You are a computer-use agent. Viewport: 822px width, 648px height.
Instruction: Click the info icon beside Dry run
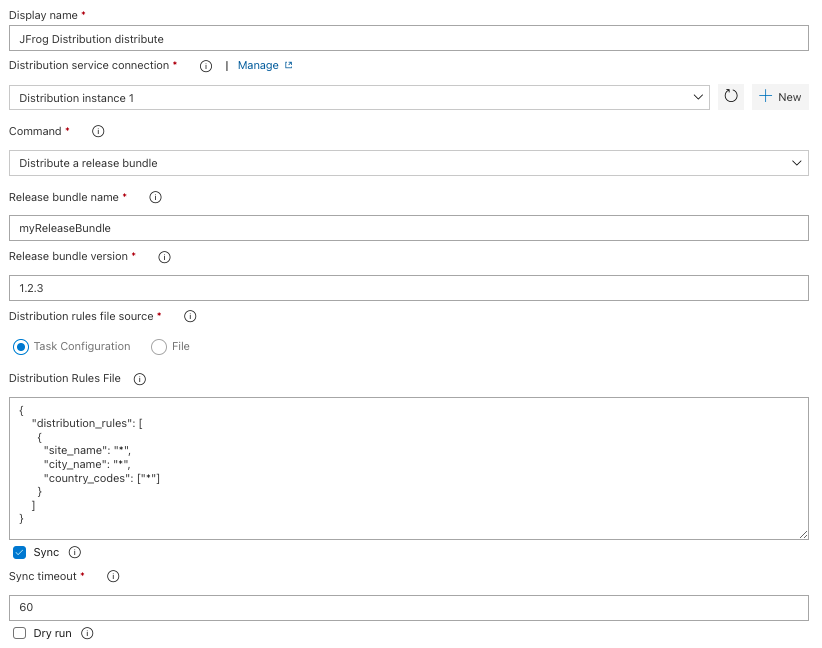(87, 632)
